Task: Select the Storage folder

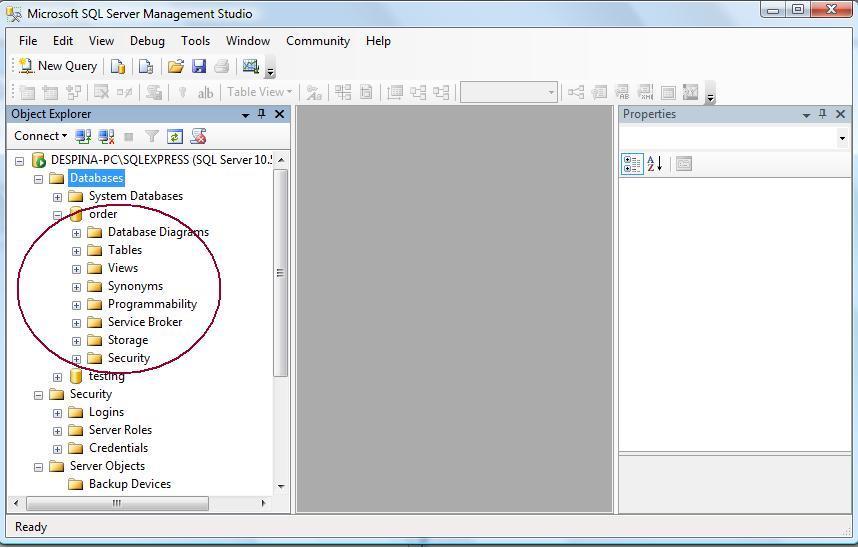Action: (127, 340)
